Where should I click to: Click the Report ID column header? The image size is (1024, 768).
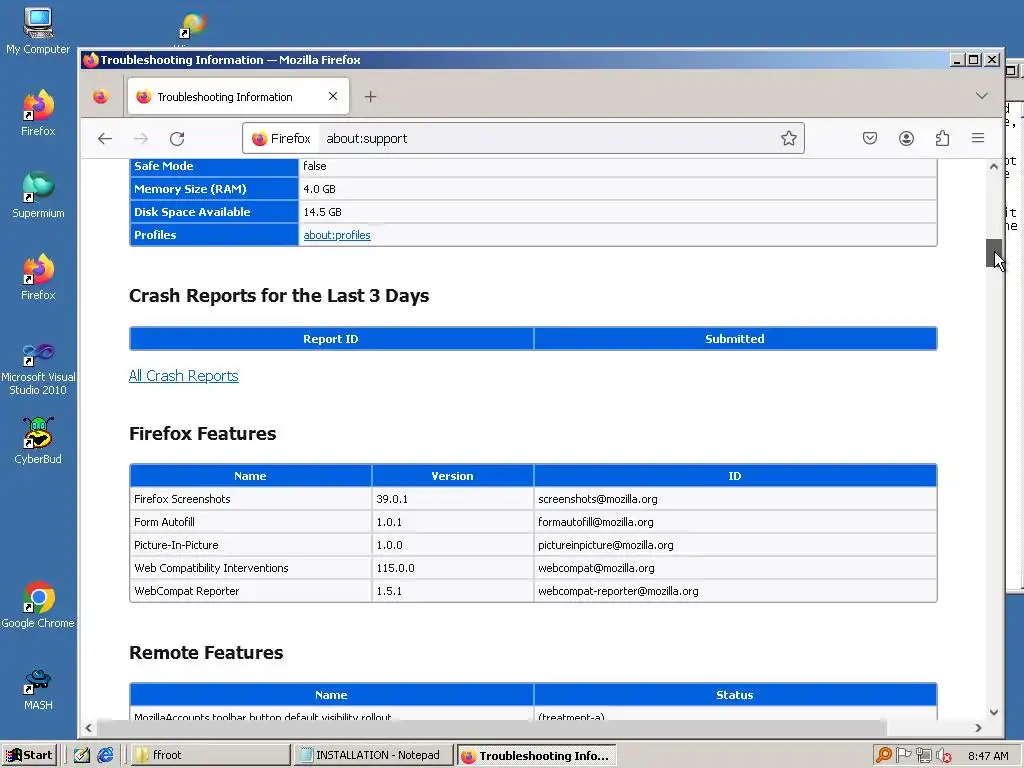point(331,339)
